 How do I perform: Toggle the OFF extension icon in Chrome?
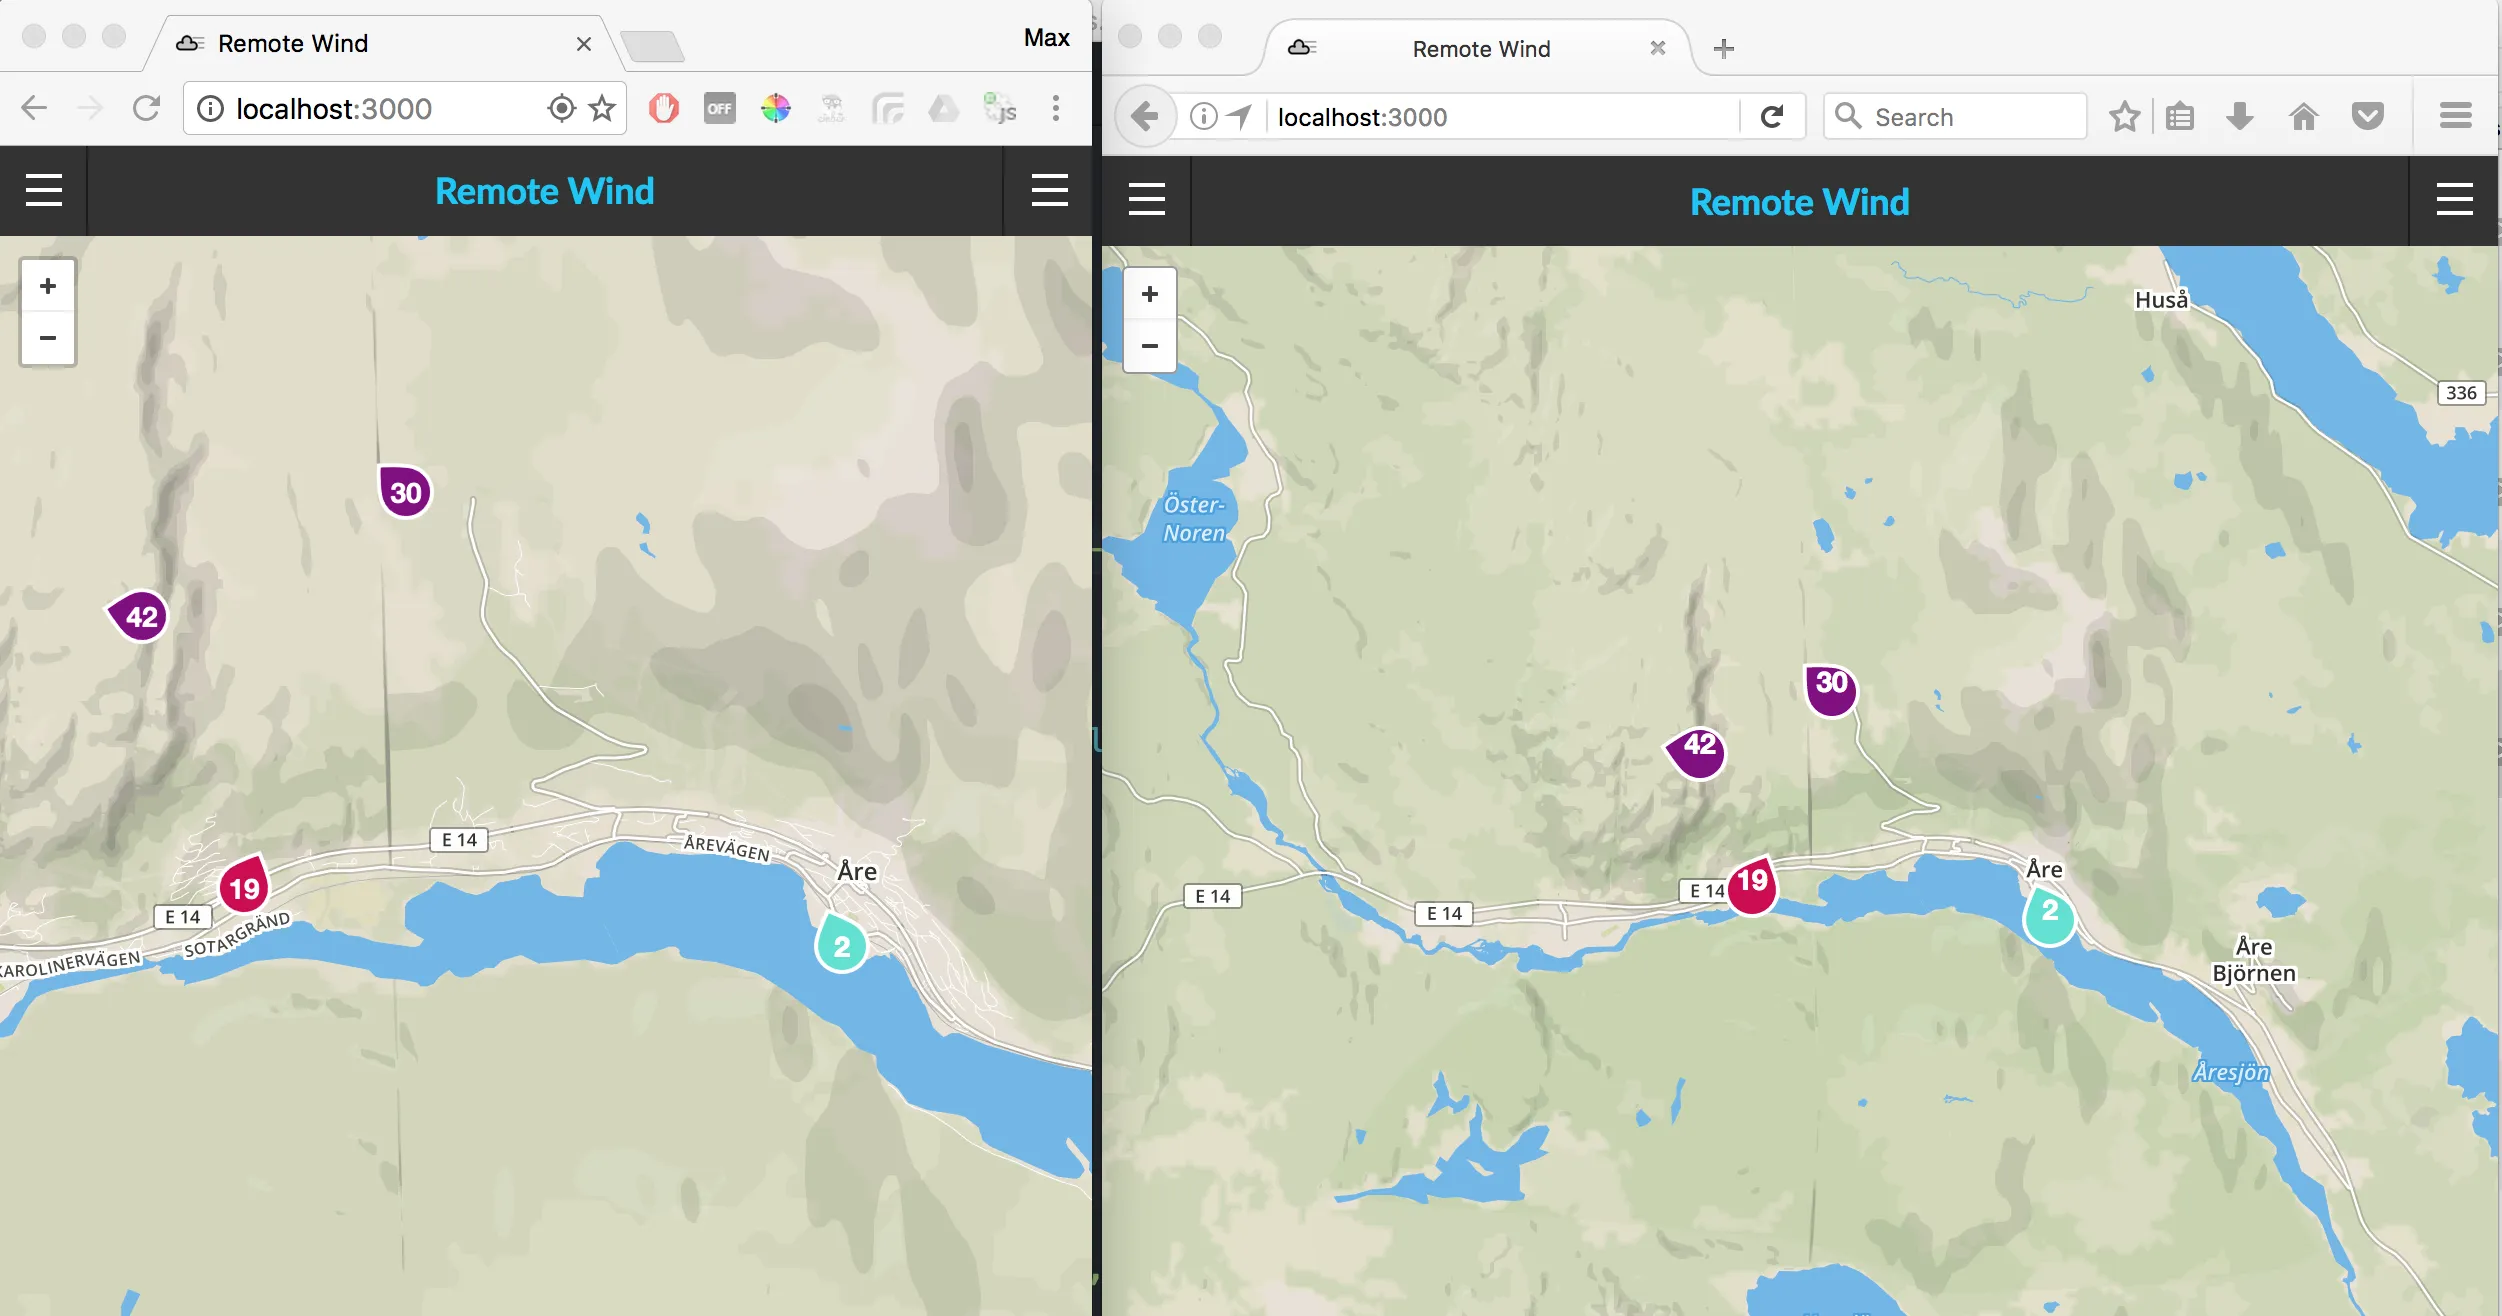(719, 108)
